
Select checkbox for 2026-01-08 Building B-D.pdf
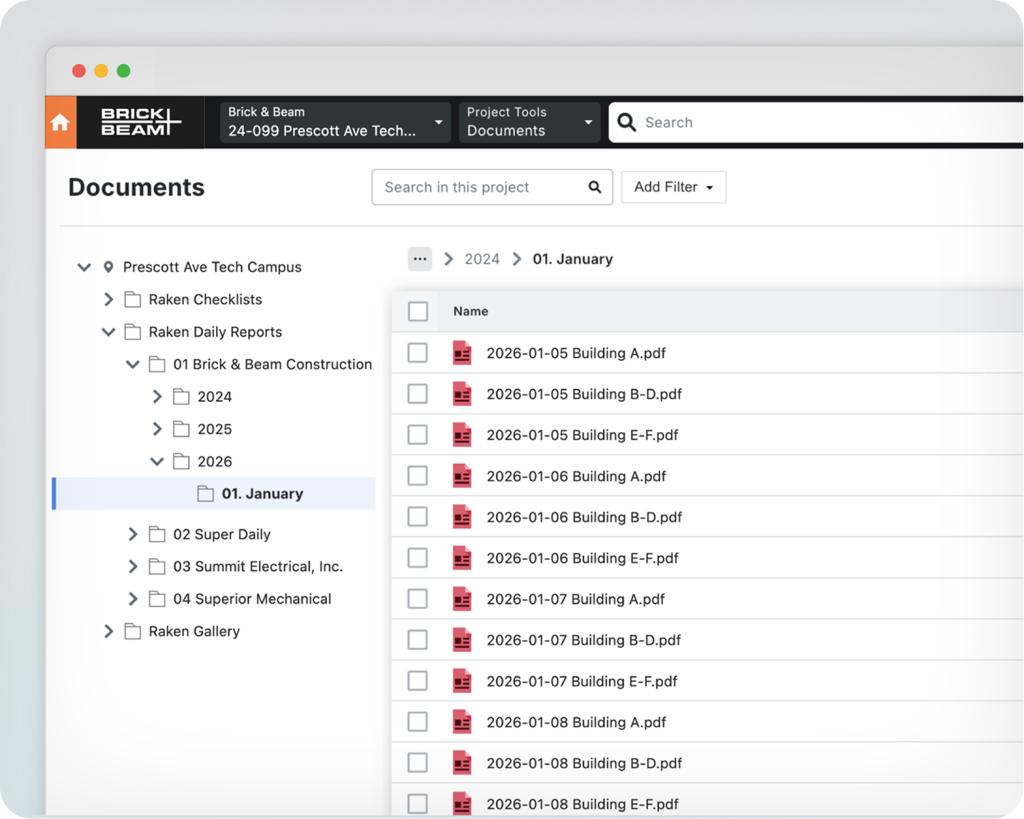pyautogui.click(x=418, y=763)
